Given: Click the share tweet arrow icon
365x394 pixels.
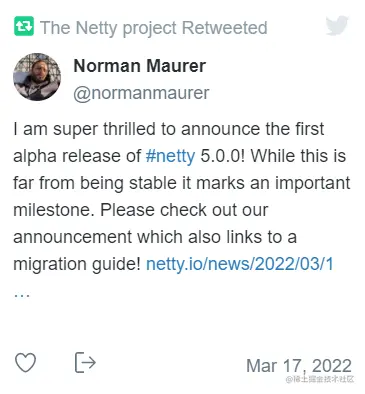Looking at the screenshot, I should (x=85, y=362).
